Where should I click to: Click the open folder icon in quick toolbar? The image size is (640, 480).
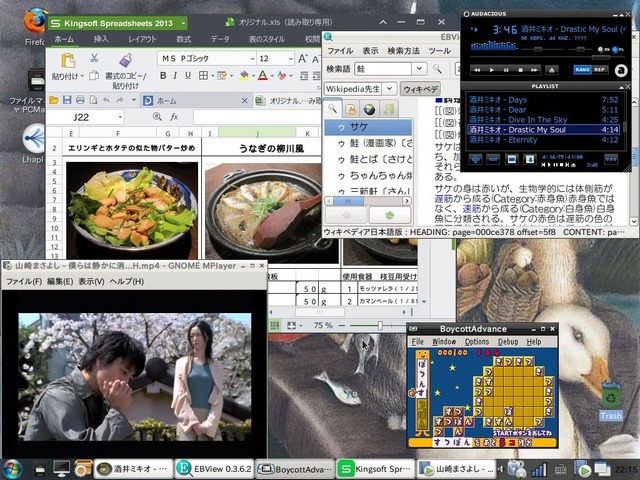pyautogui.click(x=53, y=100)
